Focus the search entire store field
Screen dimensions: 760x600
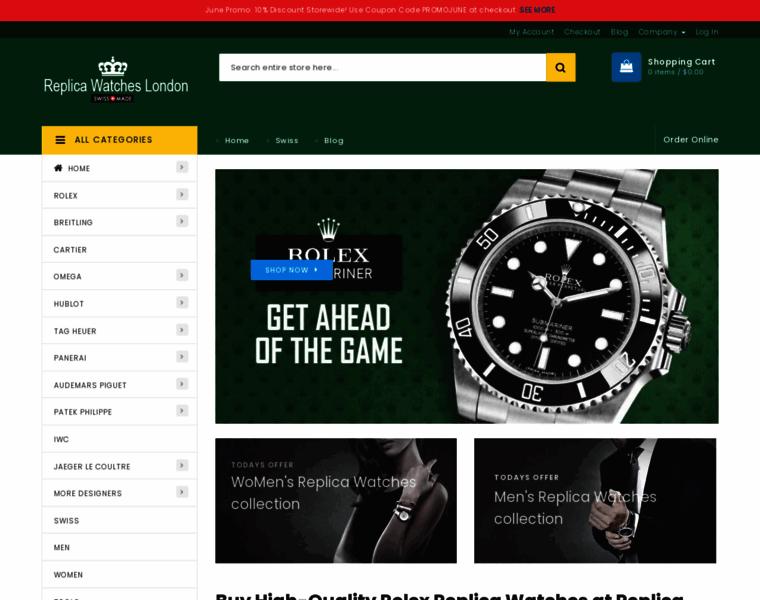click(382, 67)
